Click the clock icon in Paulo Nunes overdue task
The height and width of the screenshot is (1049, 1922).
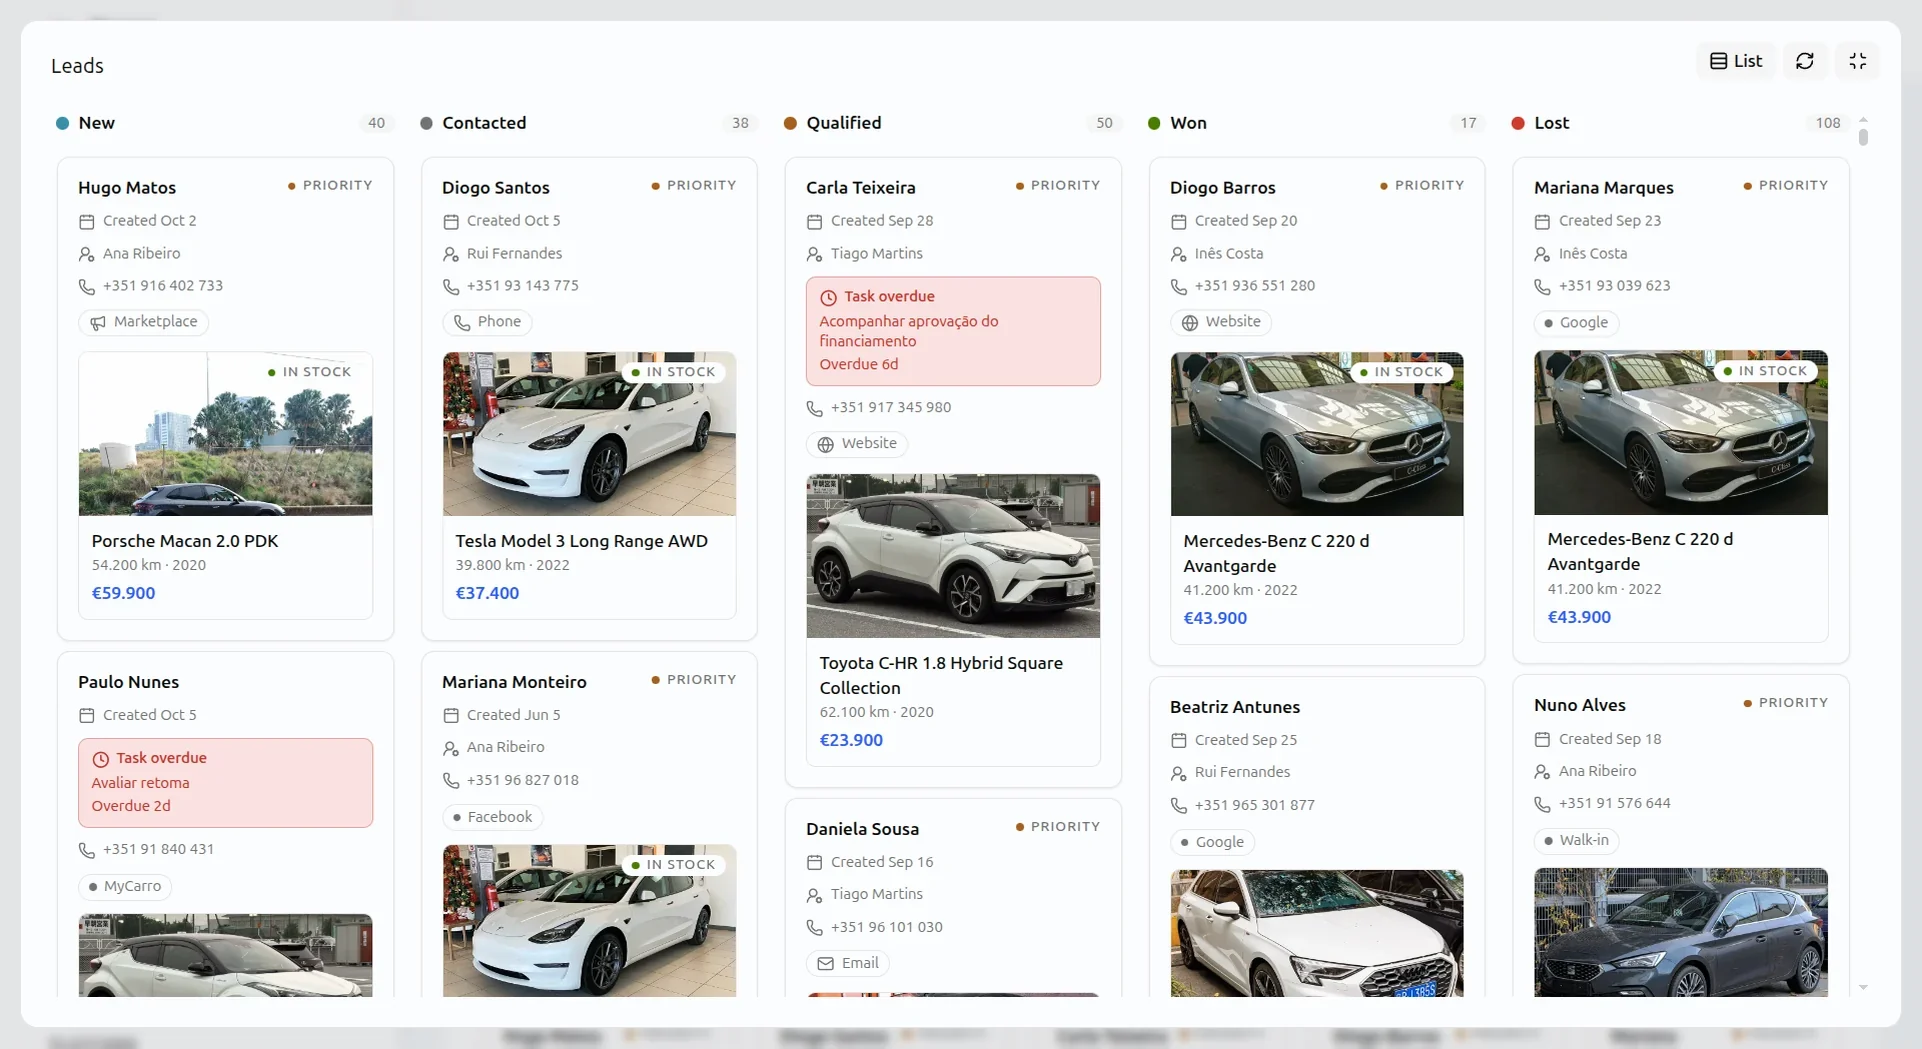tap(100, 759)
